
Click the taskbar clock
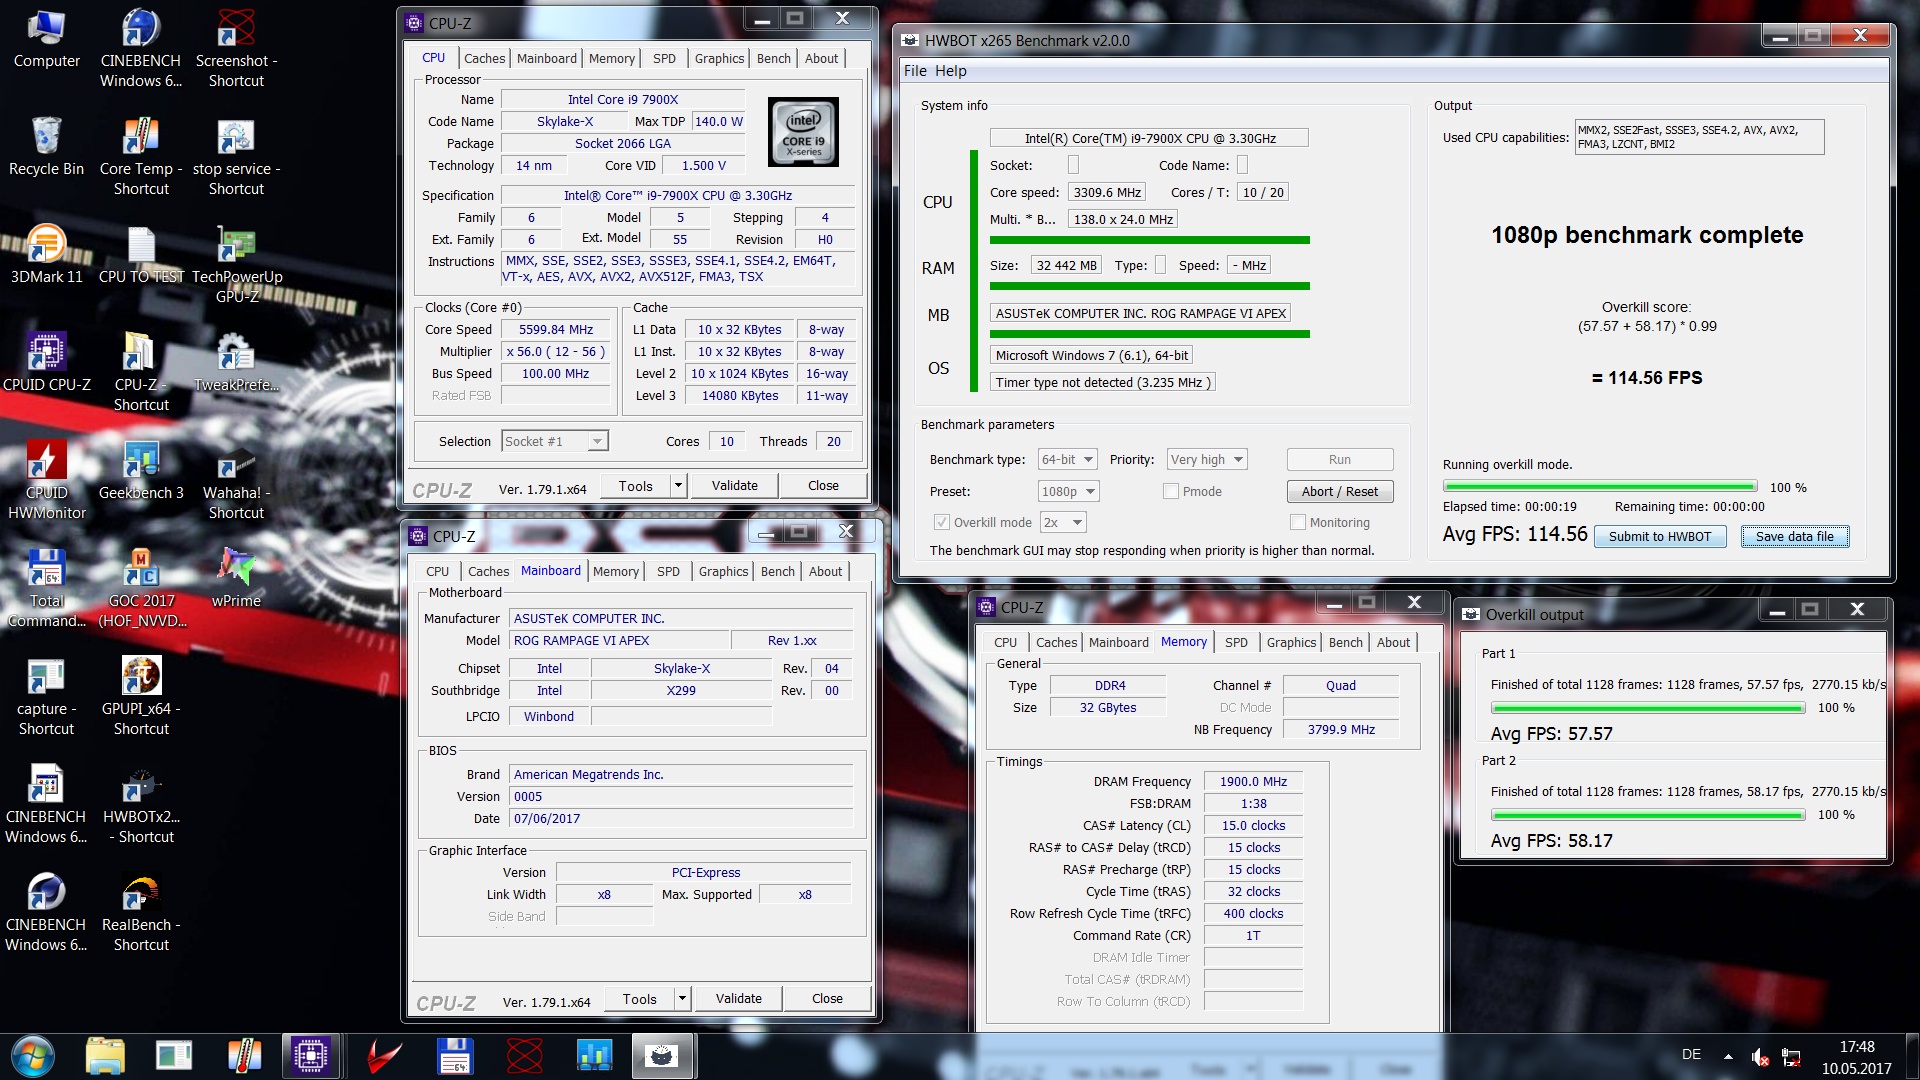pyautogui.click(x=1856, y=1057)
